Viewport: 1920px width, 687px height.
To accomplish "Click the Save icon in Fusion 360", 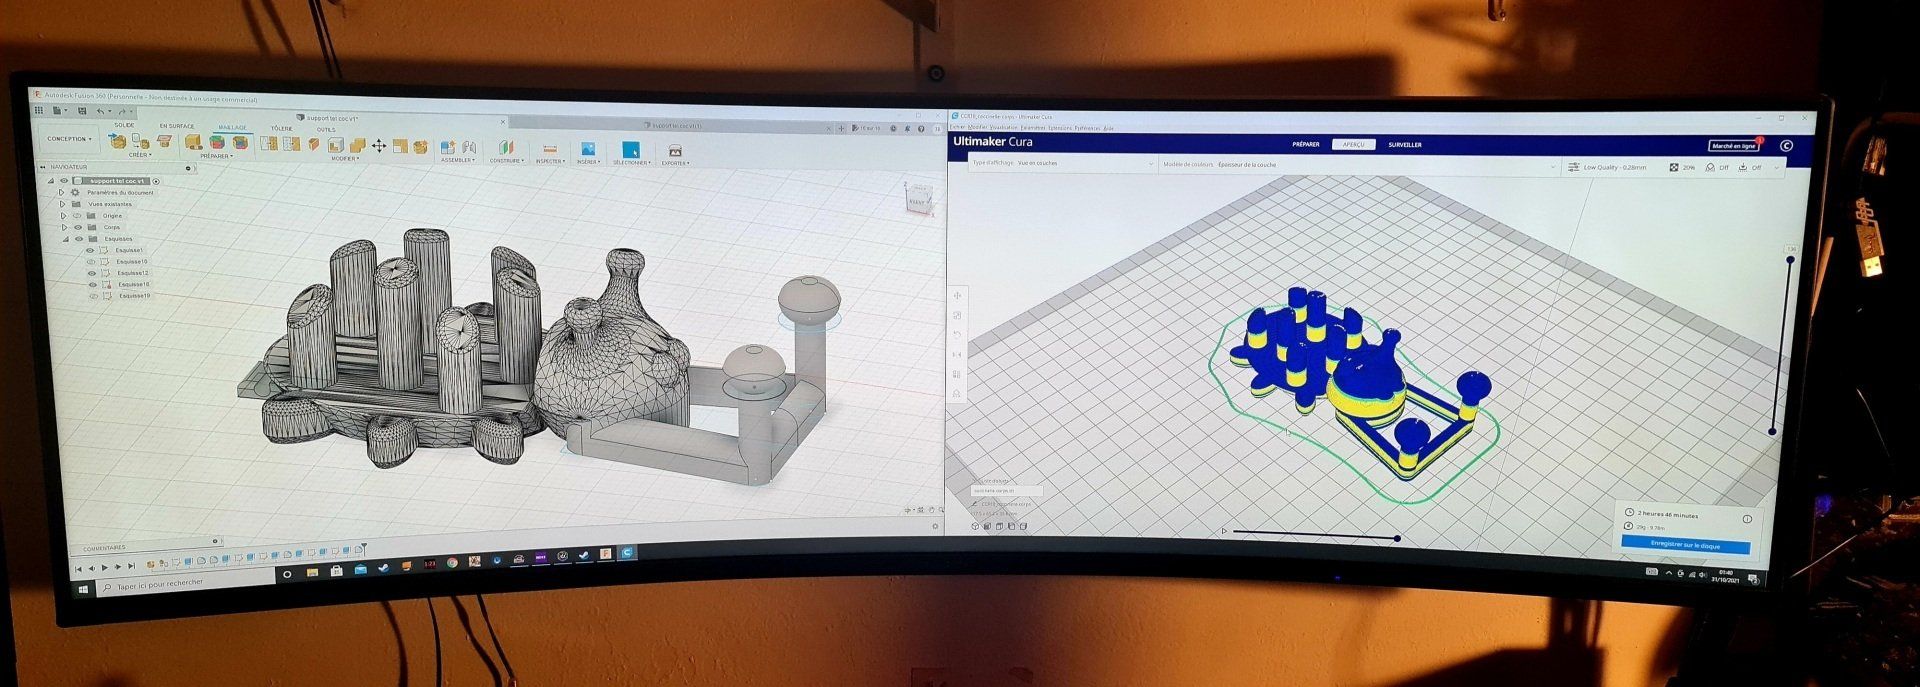I will [82, 110].
